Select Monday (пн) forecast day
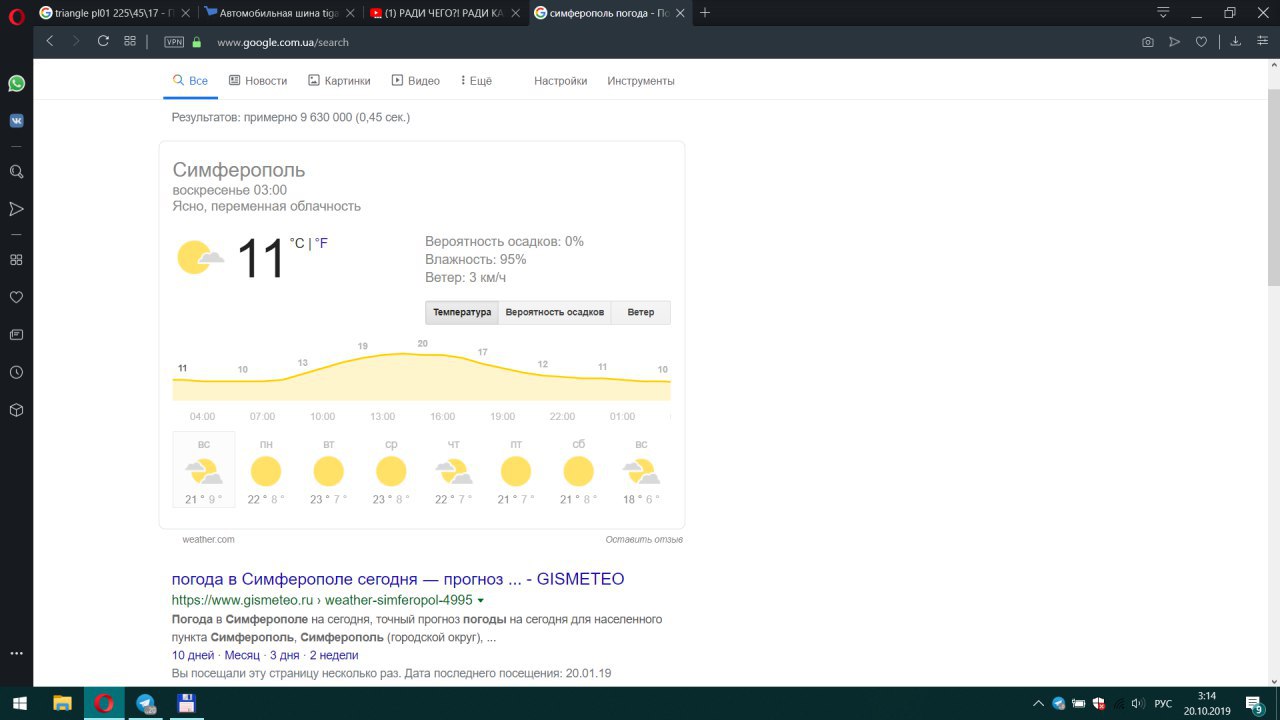 click(x=266, y=470)
